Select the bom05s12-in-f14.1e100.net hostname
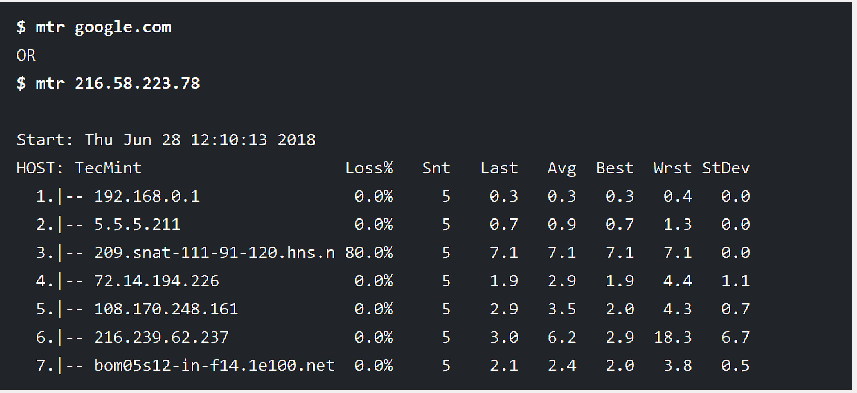The image size is (857, 393). point(214,366)
